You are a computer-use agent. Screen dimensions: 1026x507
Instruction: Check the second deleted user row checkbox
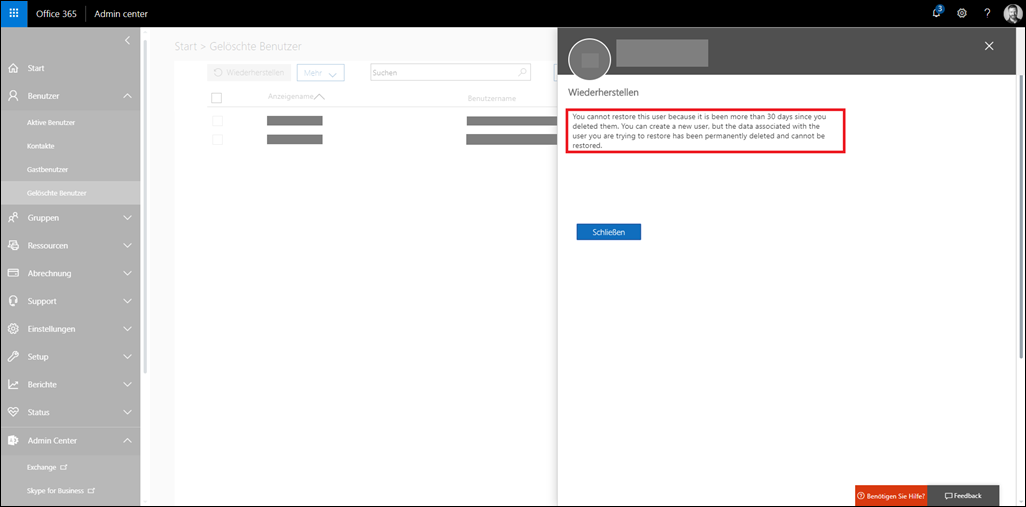tap(216, 139)
